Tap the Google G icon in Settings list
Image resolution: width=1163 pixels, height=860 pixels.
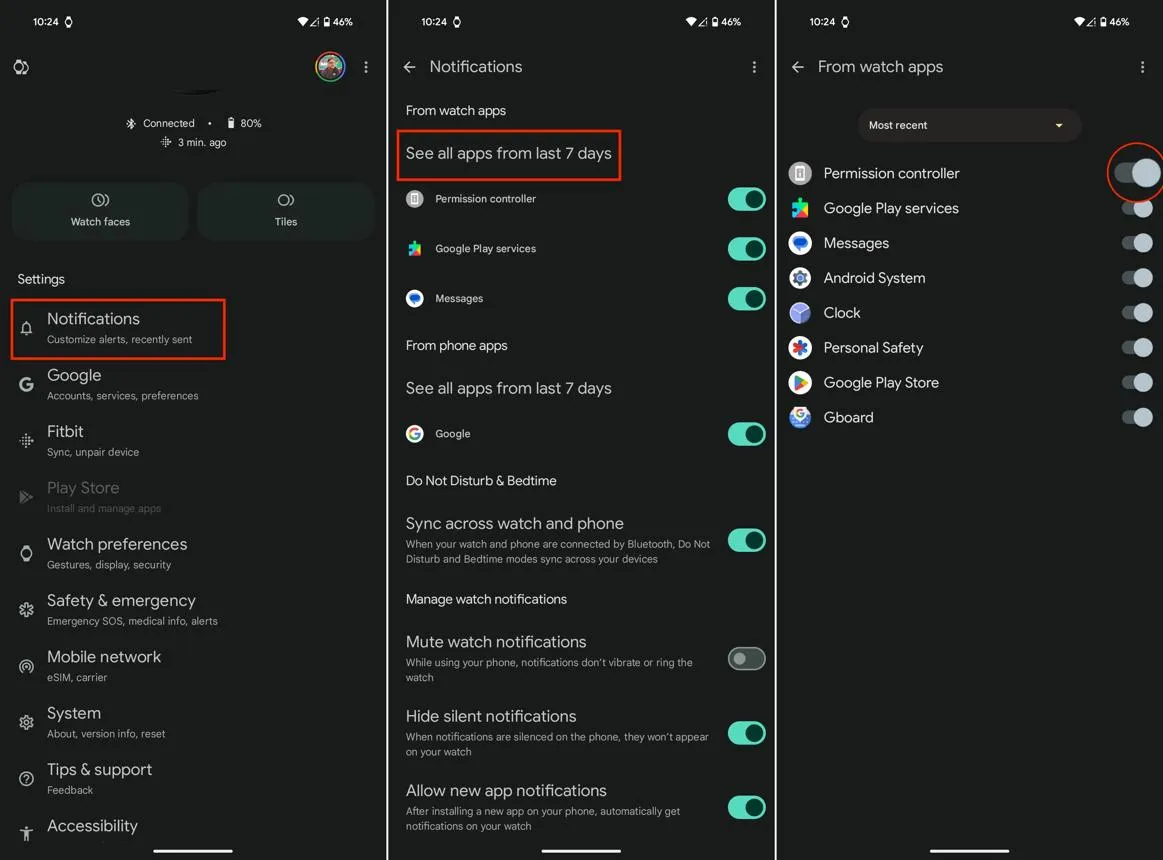(x=27, y=384)
